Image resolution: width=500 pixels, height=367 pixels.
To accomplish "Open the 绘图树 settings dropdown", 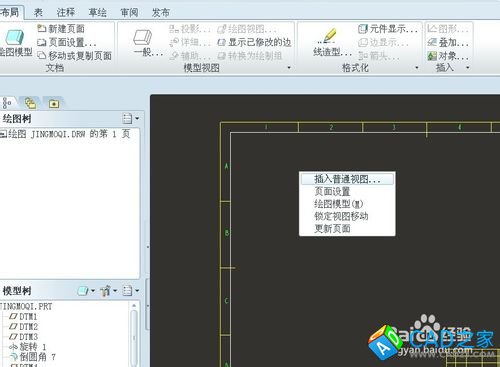I will 130,118.
